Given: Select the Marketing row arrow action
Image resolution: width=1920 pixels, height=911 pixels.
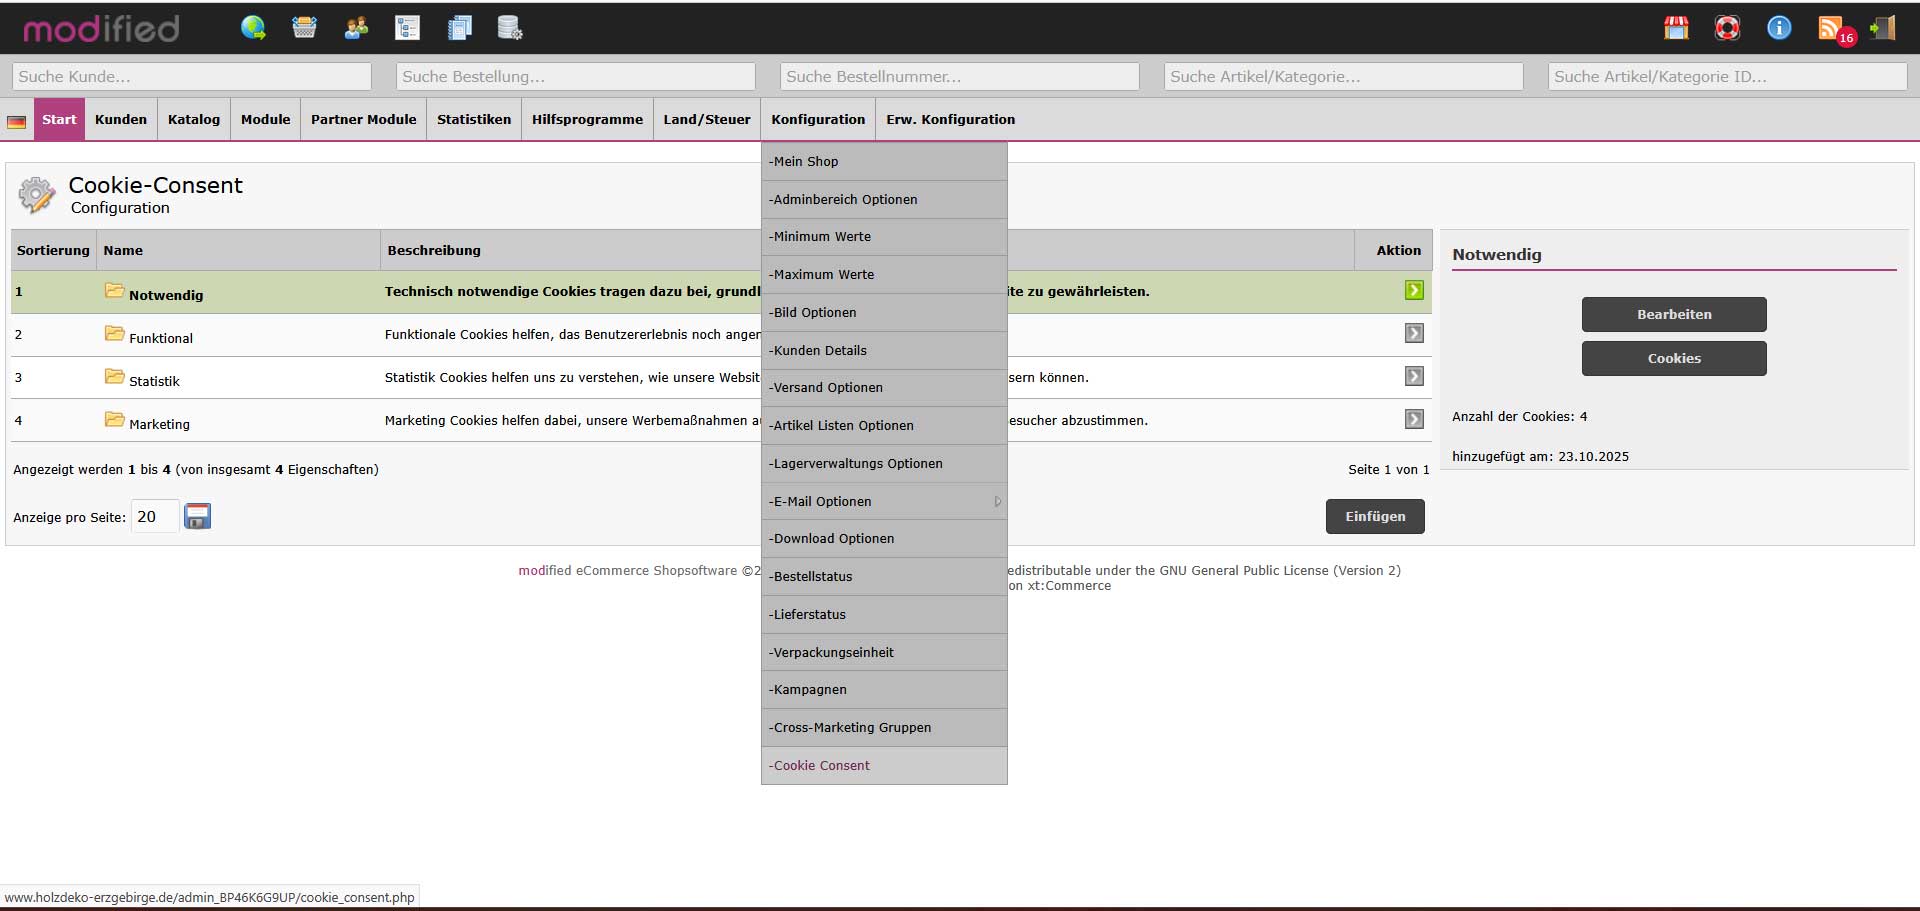Looking at the screenshot, I should point(1413,419).
